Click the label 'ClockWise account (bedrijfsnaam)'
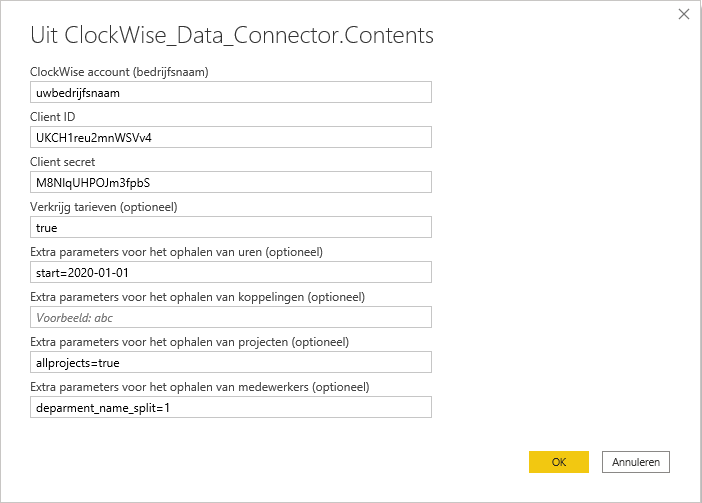702x503 pixels. click(x=119, y=72)
